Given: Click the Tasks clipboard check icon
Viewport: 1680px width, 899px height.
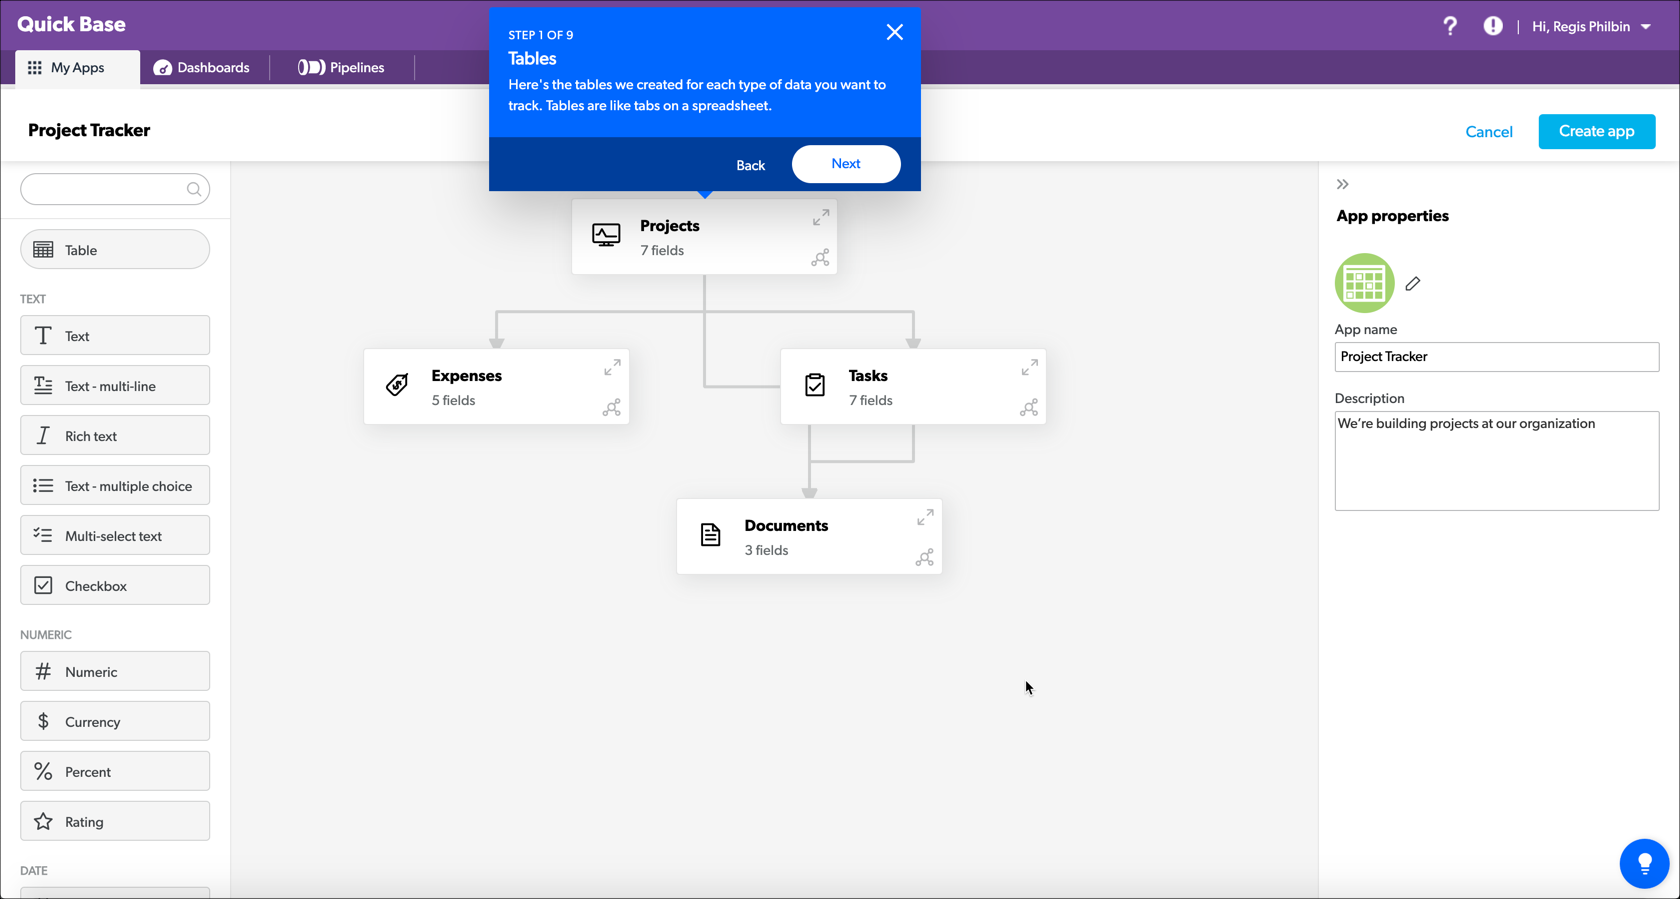Looking at the screenshot, I should point(815,385).
